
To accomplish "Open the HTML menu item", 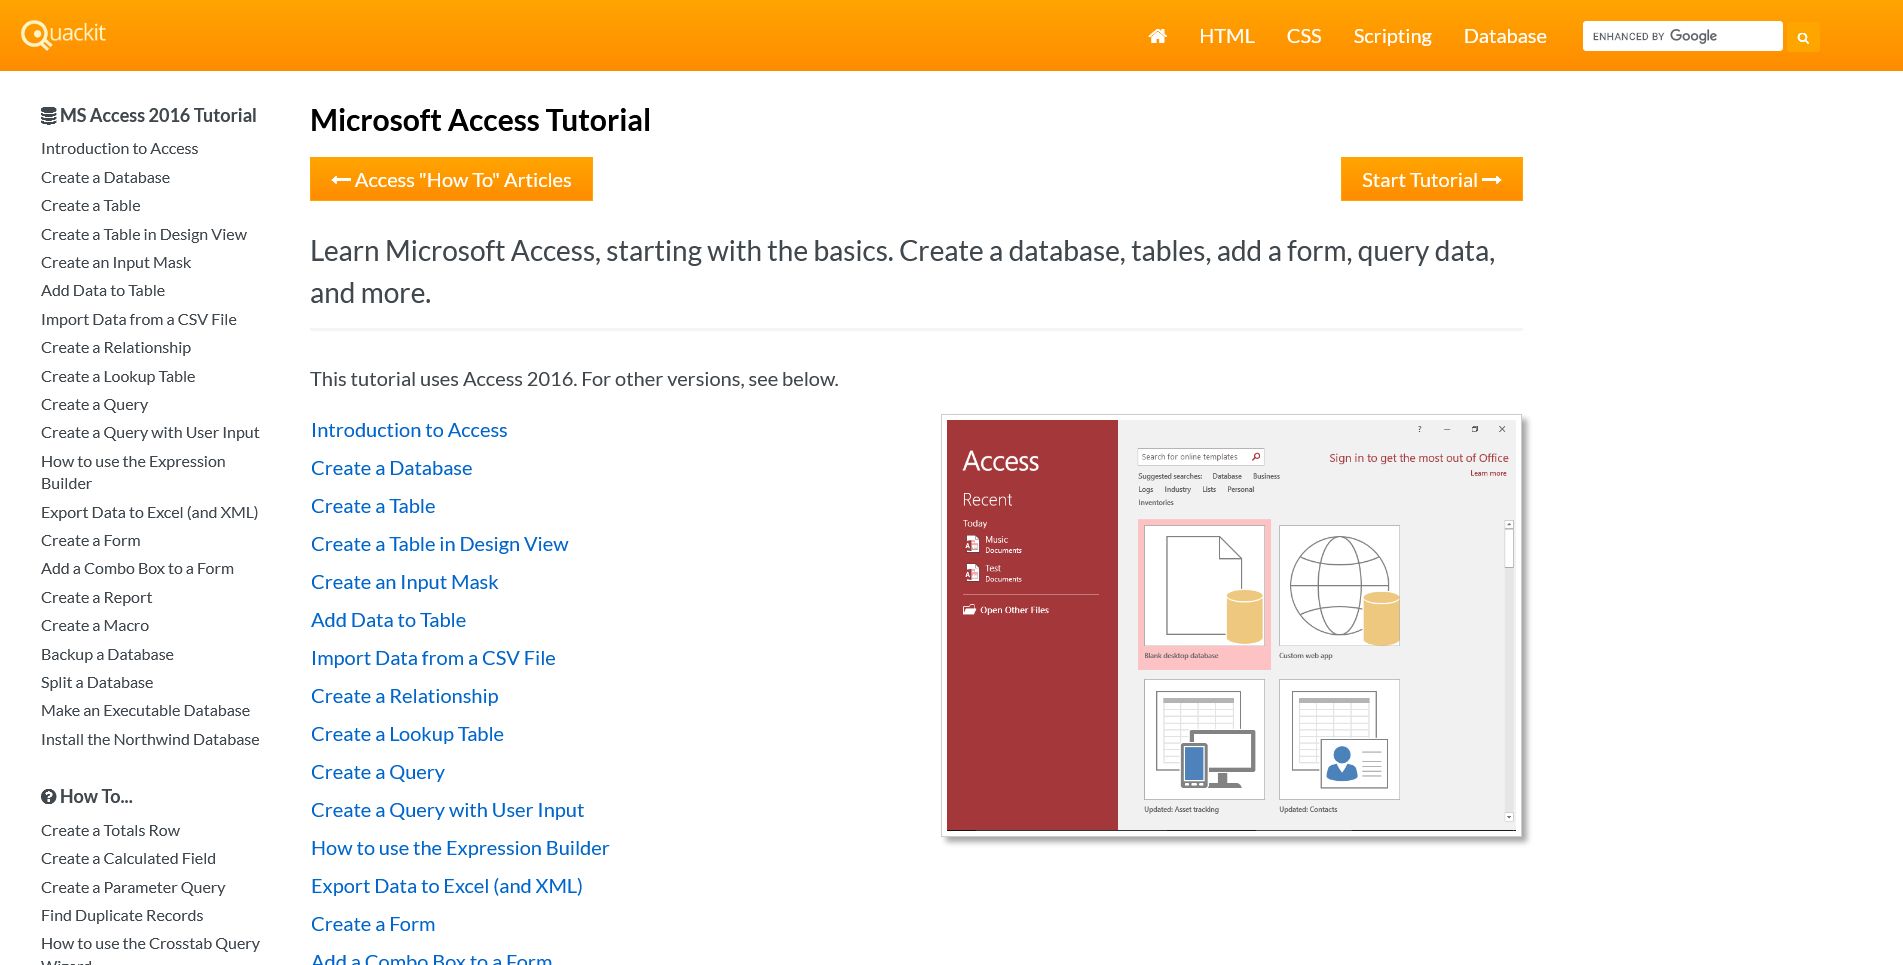I will (x=1226, y=36).
